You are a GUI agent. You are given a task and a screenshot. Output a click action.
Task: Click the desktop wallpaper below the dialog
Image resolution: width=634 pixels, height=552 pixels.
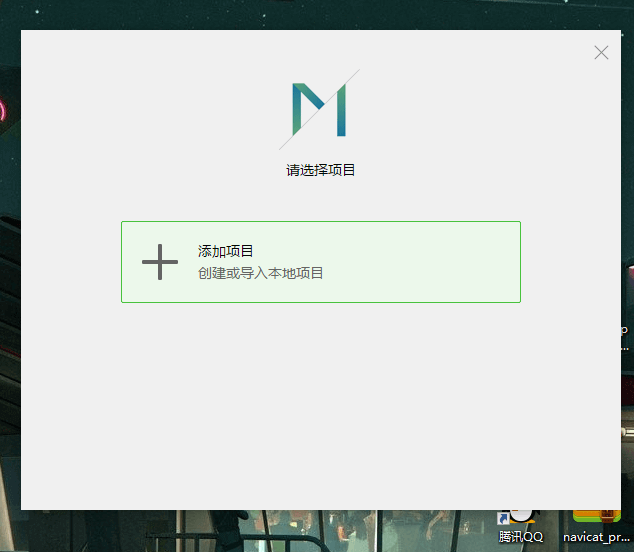pyautogui.click(x=250, y=531)
